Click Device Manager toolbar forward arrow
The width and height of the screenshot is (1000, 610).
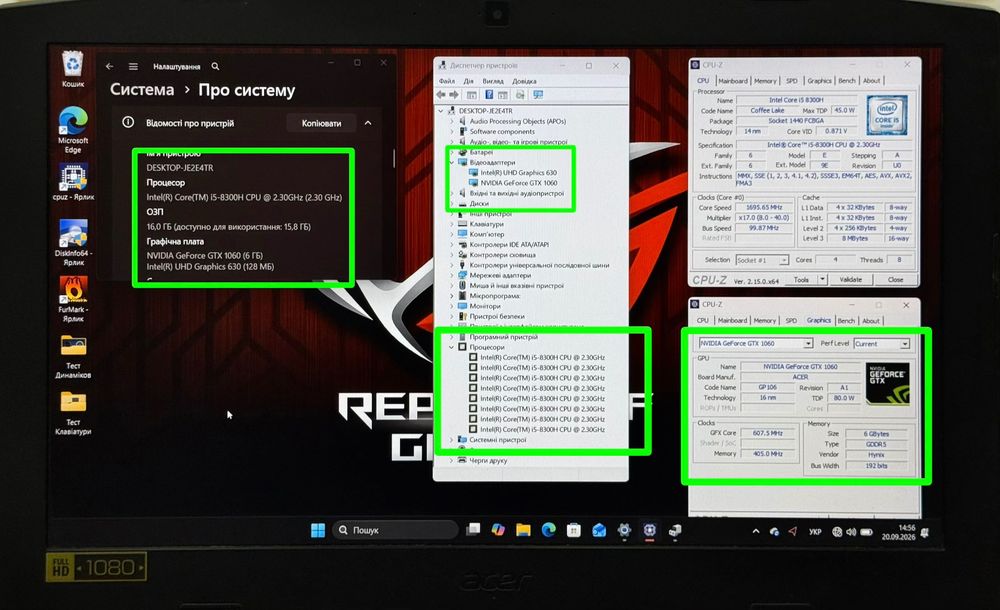453,94
